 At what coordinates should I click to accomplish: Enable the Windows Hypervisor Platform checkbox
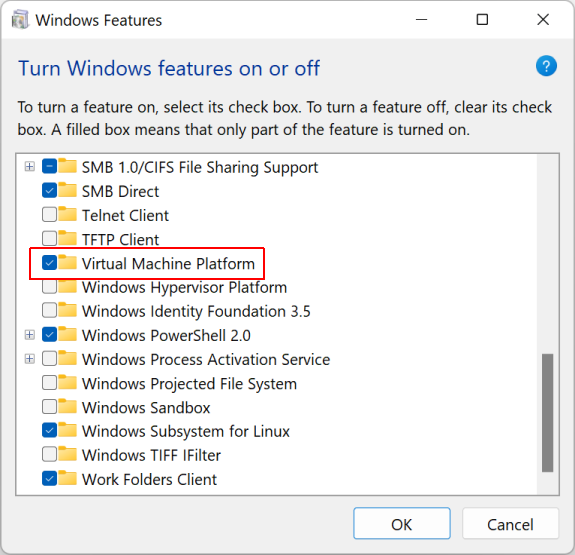[x=49, y=286]
